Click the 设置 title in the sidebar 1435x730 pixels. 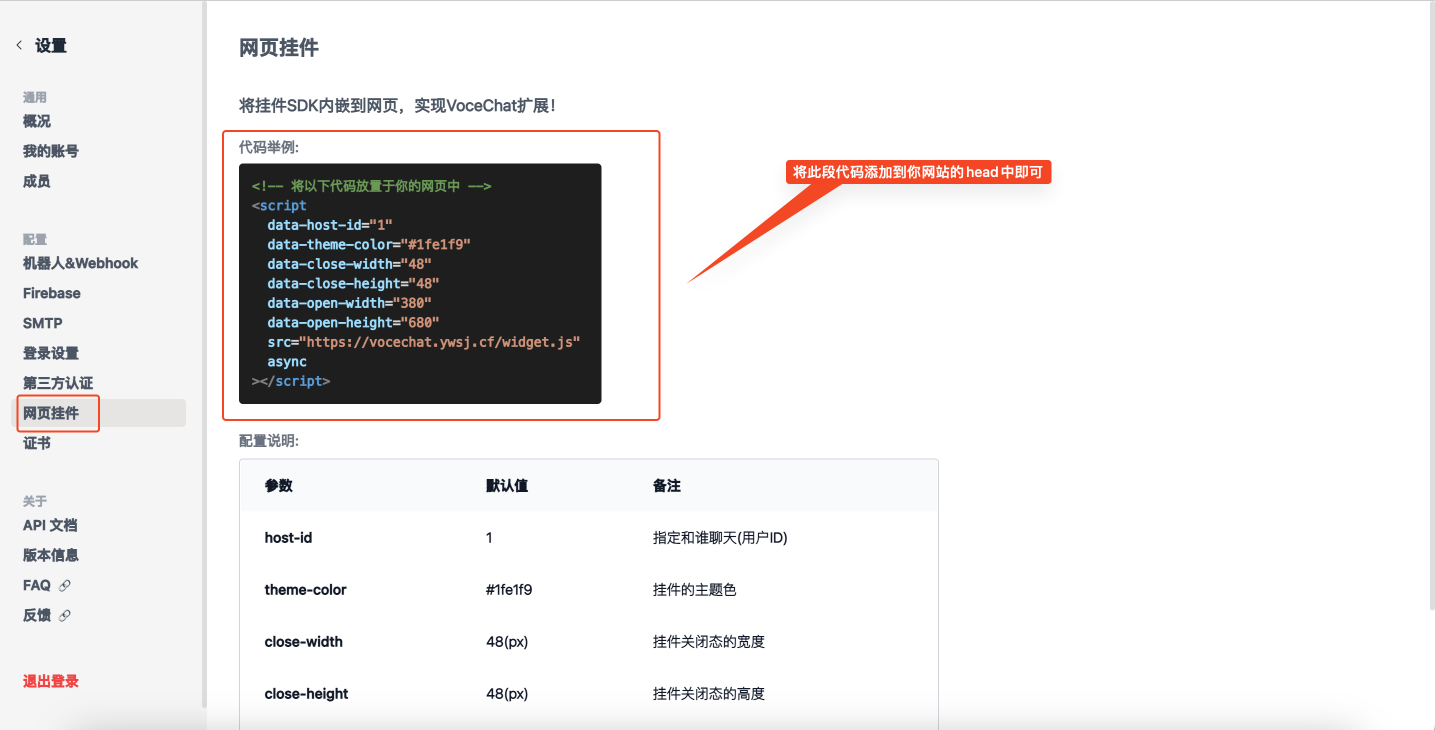coord(51,46)
